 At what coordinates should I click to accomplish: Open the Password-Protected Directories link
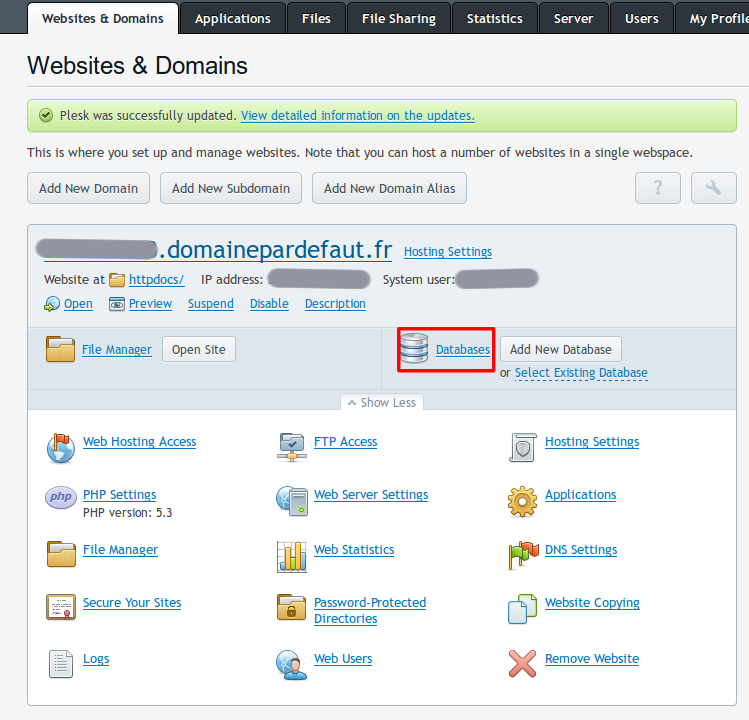tap(370, 611)
